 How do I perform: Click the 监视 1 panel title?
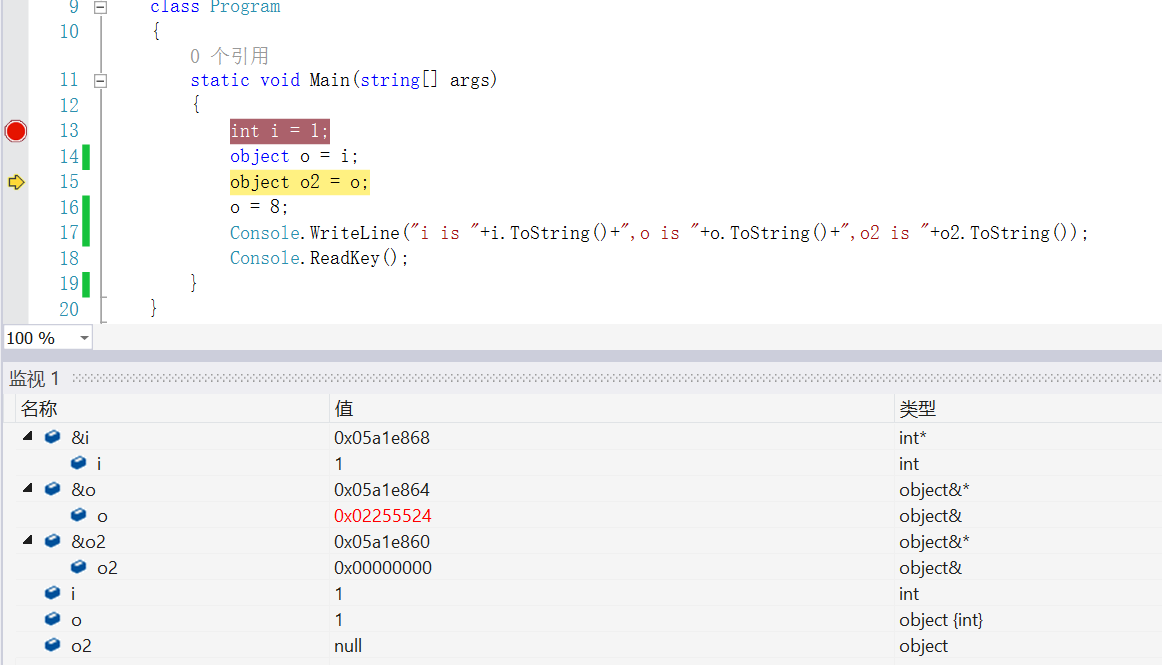click(34, 379)
